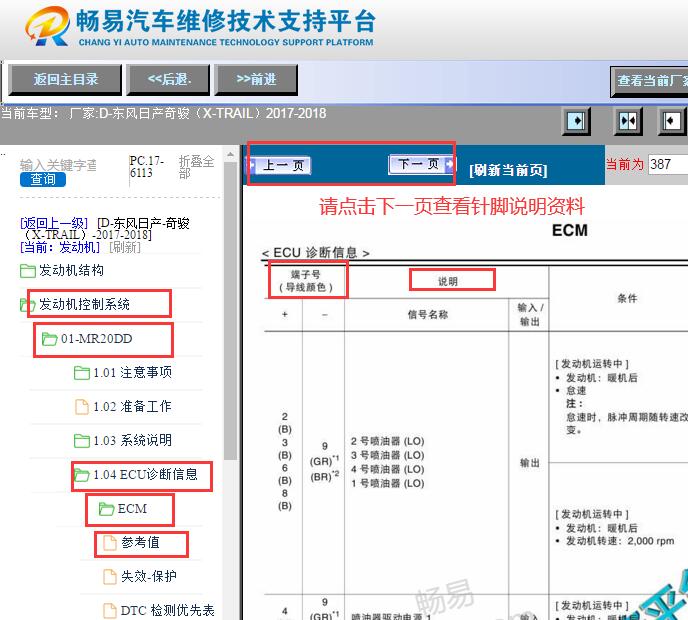Open the 失效-保护 document
The image size is (688, 620).
[x=149, y=576]
